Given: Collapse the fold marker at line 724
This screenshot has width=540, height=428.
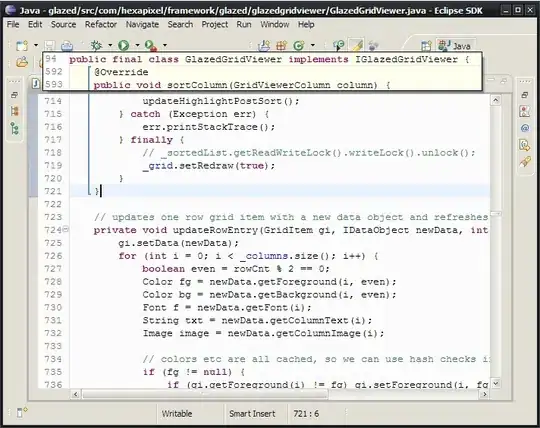Looking at the screenshot, I should tap(65, 229).
